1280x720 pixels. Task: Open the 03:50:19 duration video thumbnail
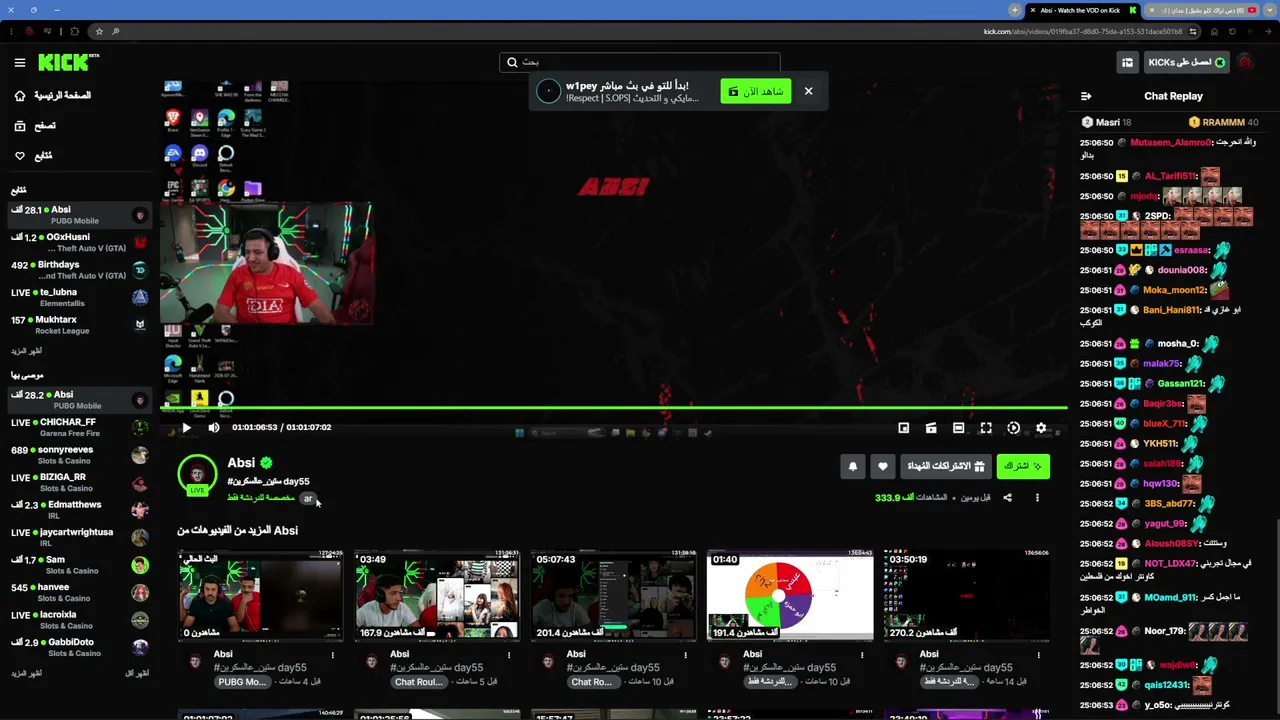click(967, 595)
